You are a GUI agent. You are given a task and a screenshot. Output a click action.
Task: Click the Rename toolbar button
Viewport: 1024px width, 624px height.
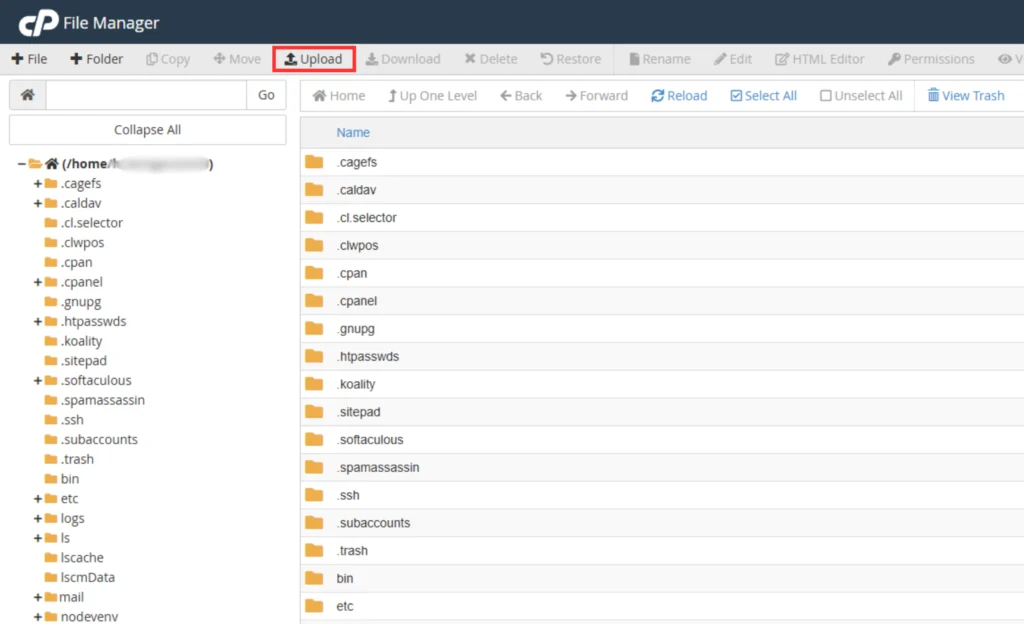point(660,59)
